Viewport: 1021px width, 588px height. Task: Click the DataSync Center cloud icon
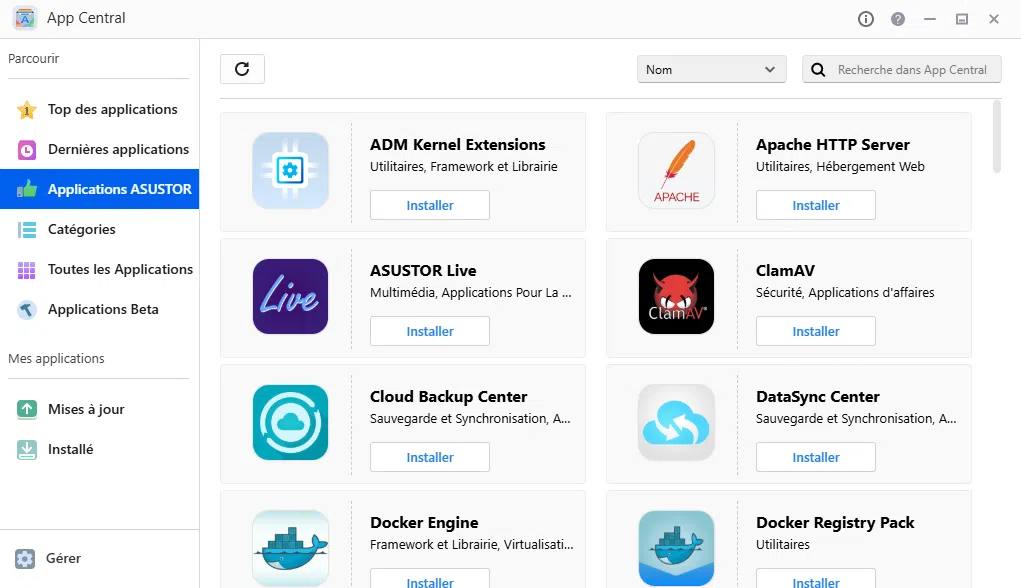click(x=676, y=423)
